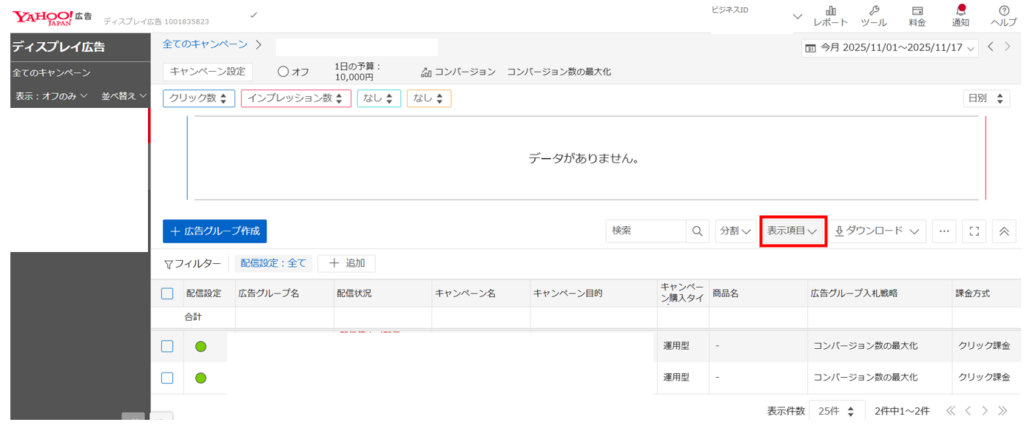This screenshot has height=425, width=1024.
Task: Expand the ダウンロード dropdown
Action: click(x=878, y=230)
